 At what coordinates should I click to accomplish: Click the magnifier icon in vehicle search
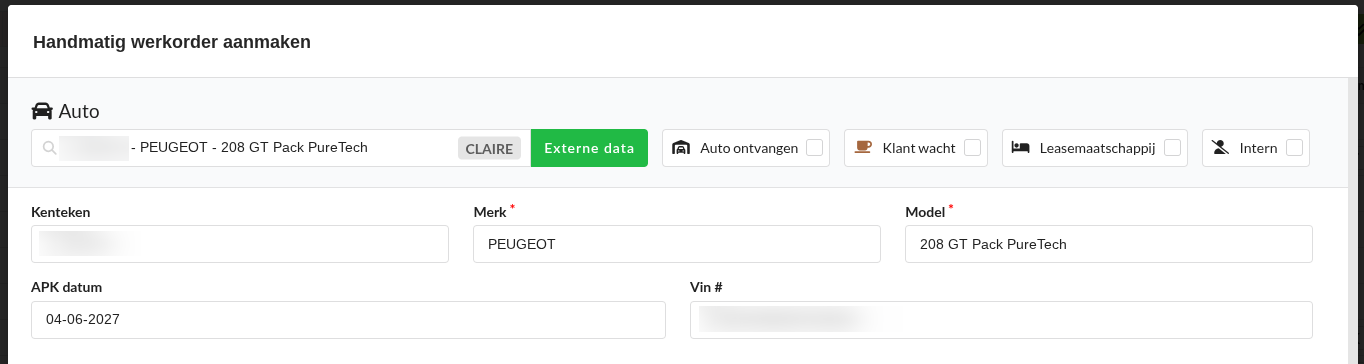click(49, 148)
